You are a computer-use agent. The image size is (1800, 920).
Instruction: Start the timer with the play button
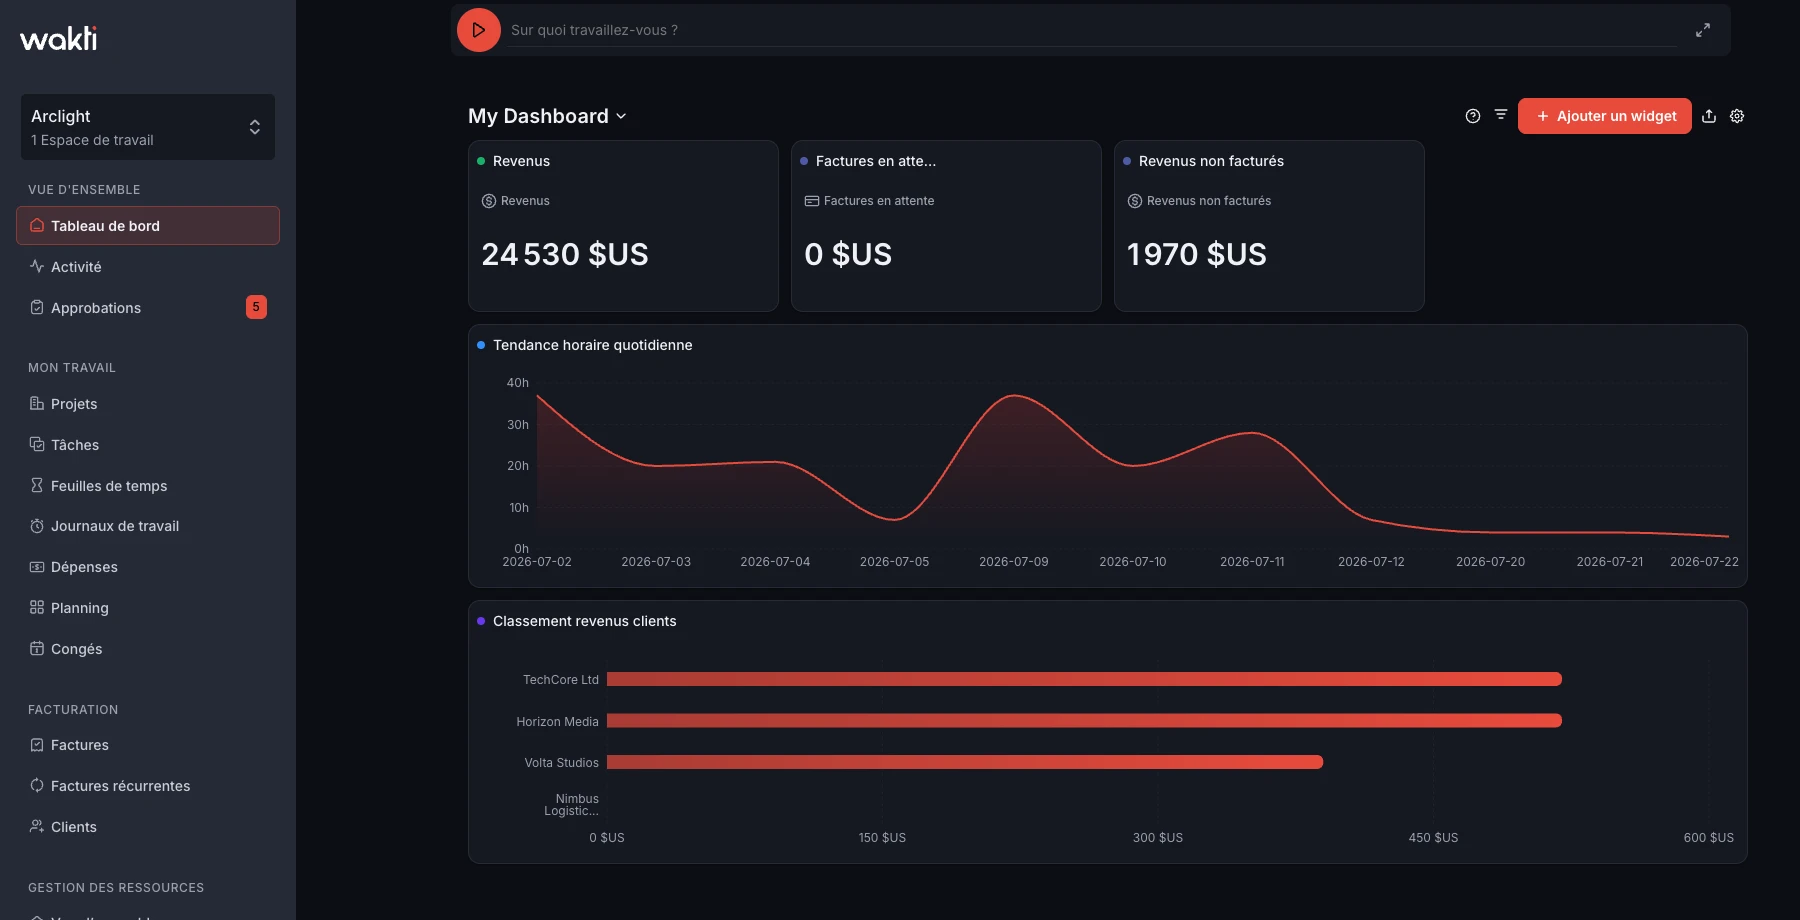[479, 30]
